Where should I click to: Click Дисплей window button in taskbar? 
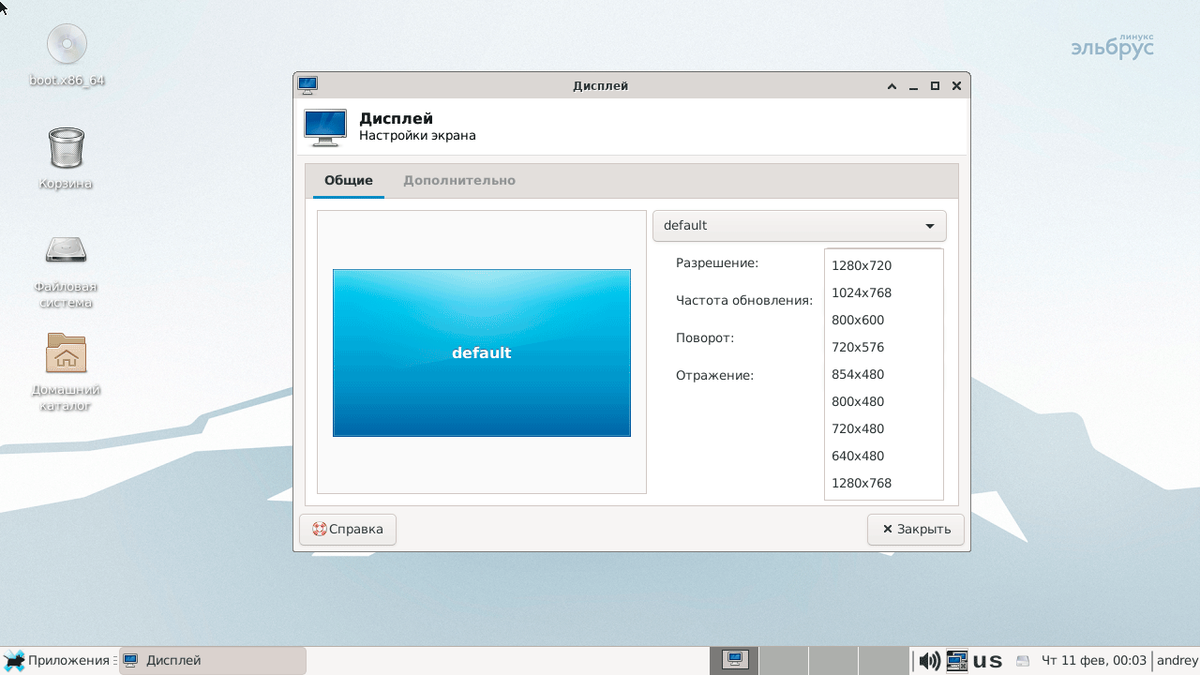212,660
